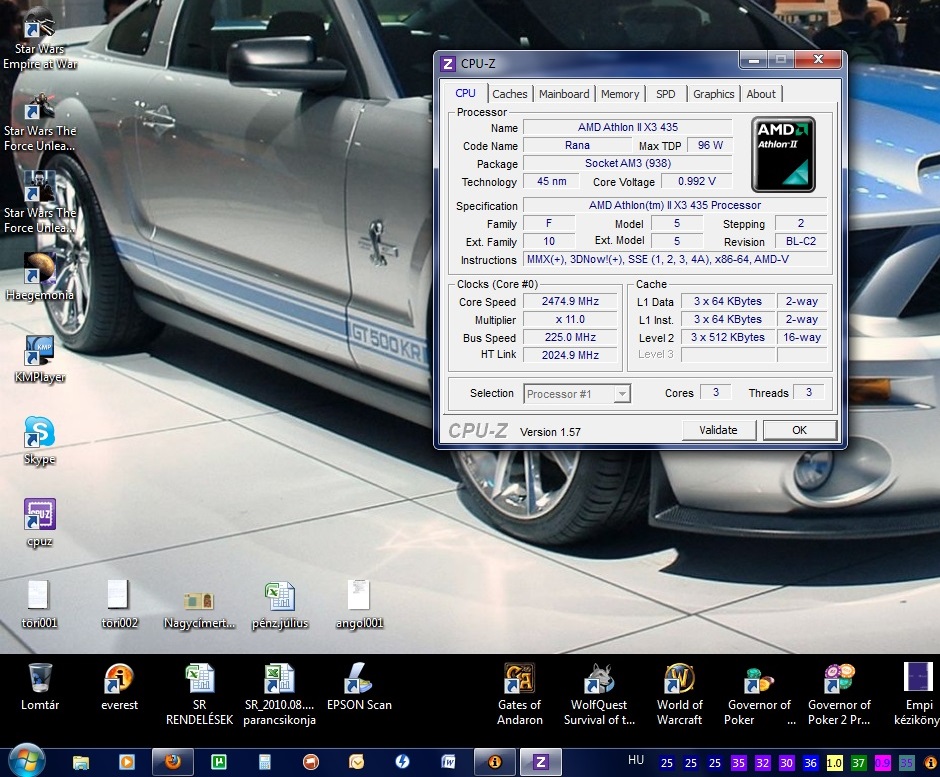Click the magenta 0.9 tray indicator

coord(882,763)
